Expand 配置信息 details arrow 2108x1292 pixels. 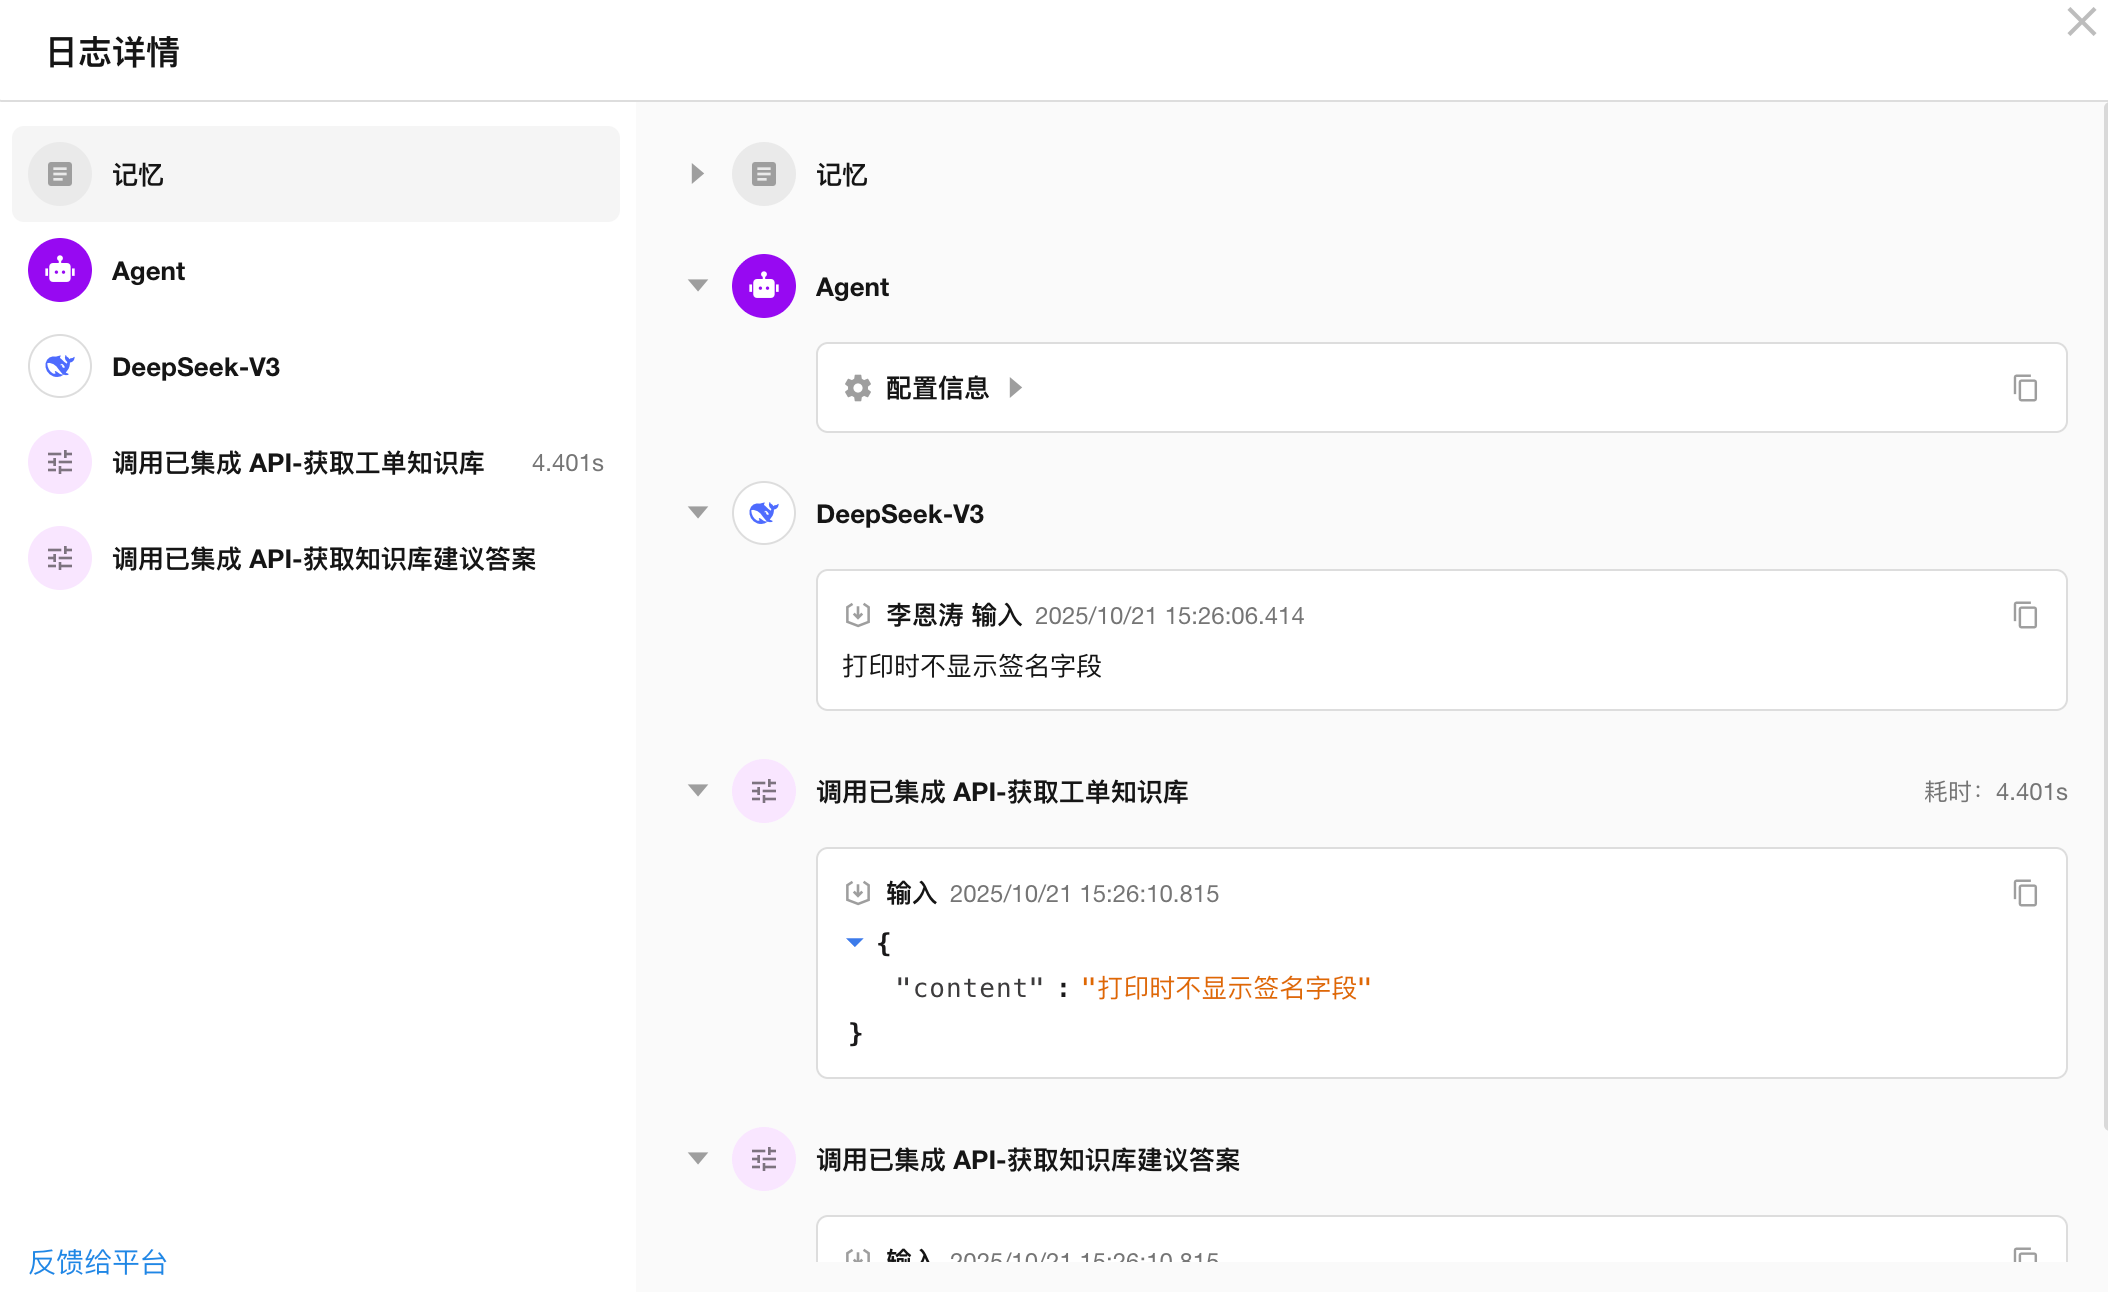pyautogui.click(x=1015, y=388)
